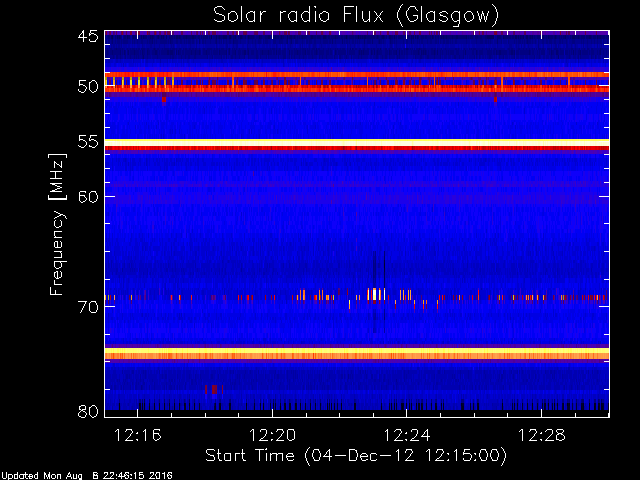Click the bright white band at 55 MHz
The width and height of the screenshot is (640, 480).
point(357,142)
